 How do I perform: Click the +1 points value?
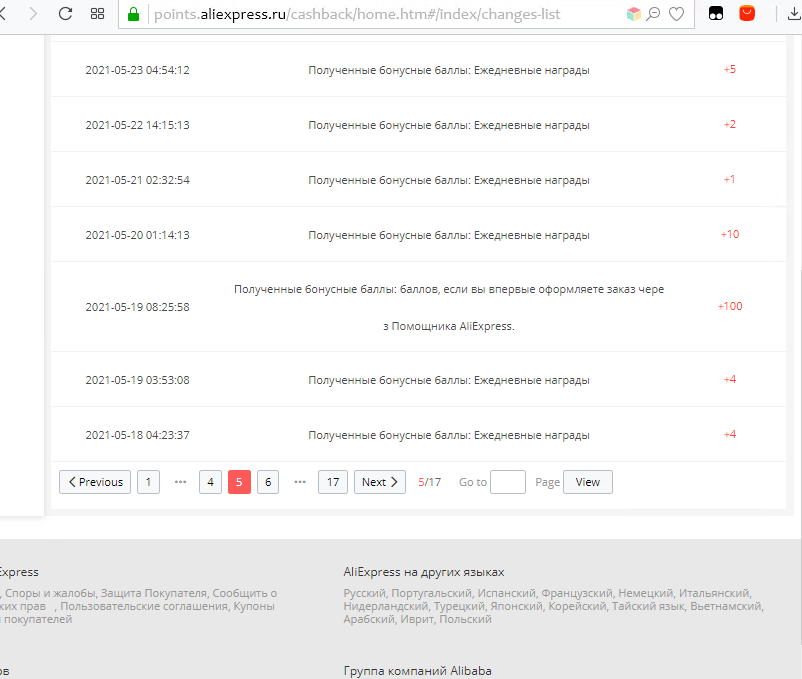coord(730,179)
